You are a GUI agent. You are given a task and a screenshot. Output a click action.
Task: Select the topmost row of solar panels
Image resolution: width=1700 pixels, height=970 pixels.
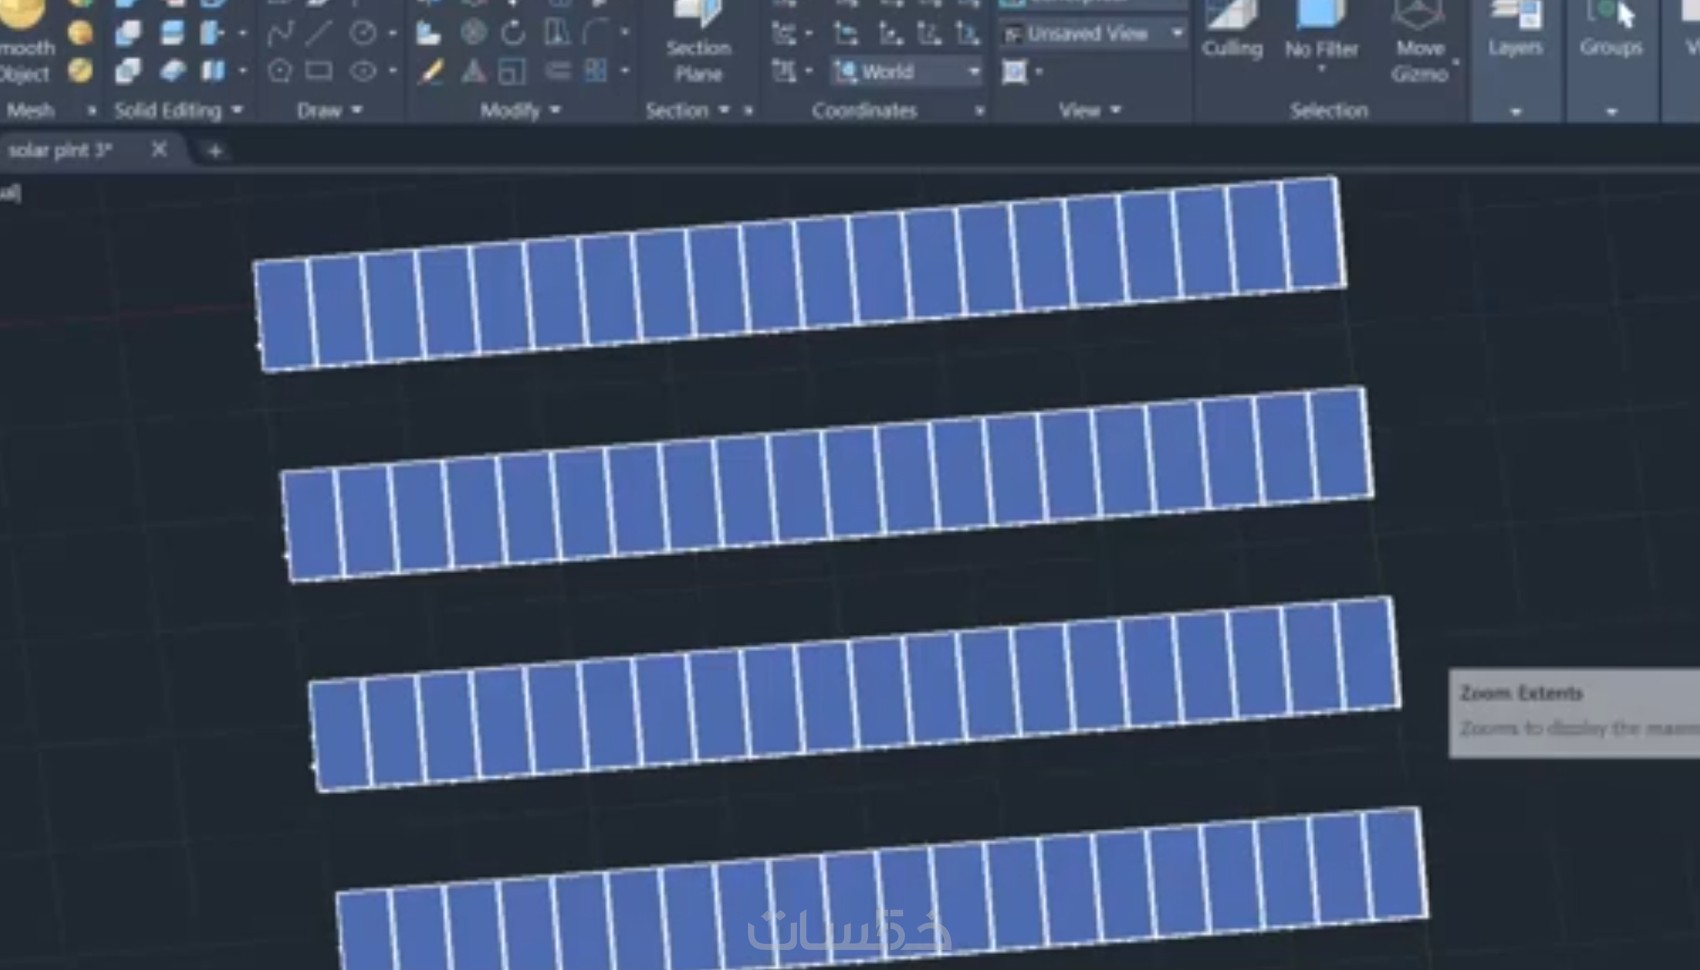coord(800,274)
